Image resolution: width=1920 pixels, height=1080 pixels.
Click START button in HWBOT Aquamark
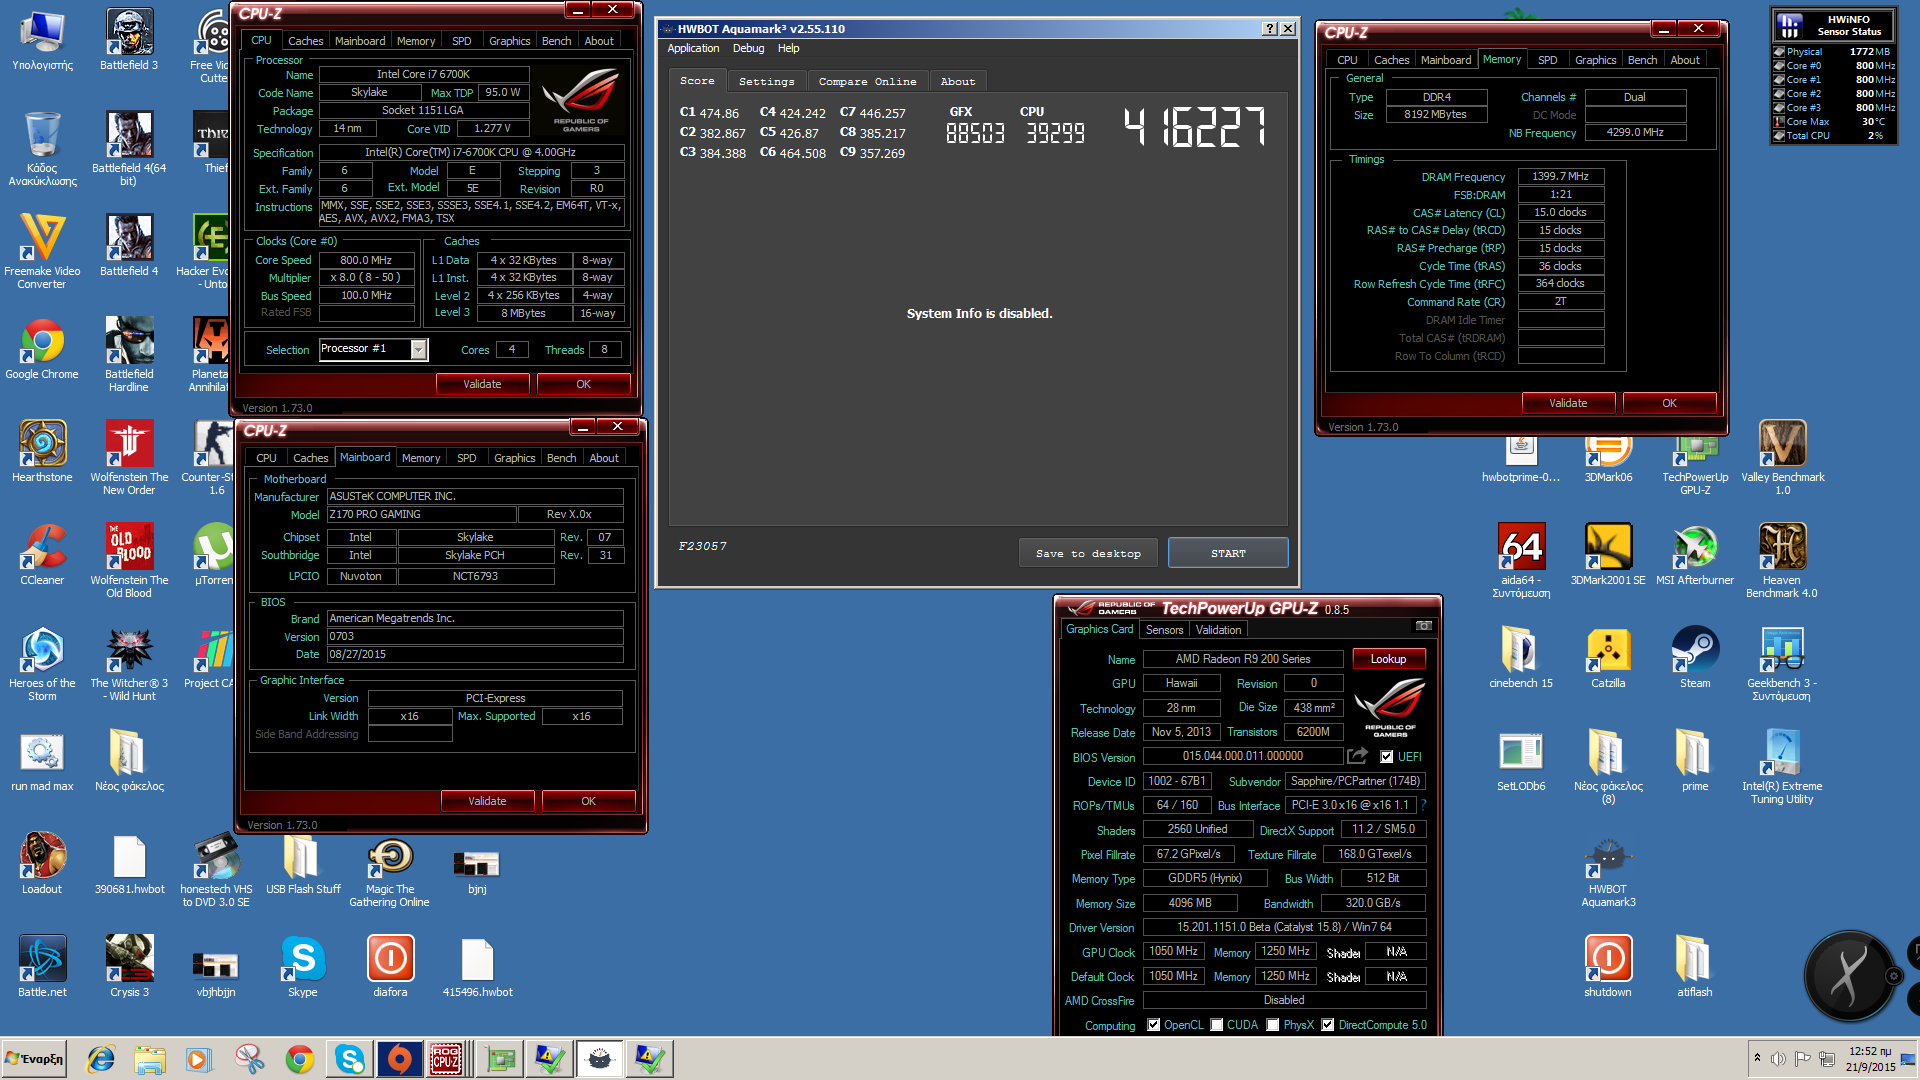coord(1228,553)
